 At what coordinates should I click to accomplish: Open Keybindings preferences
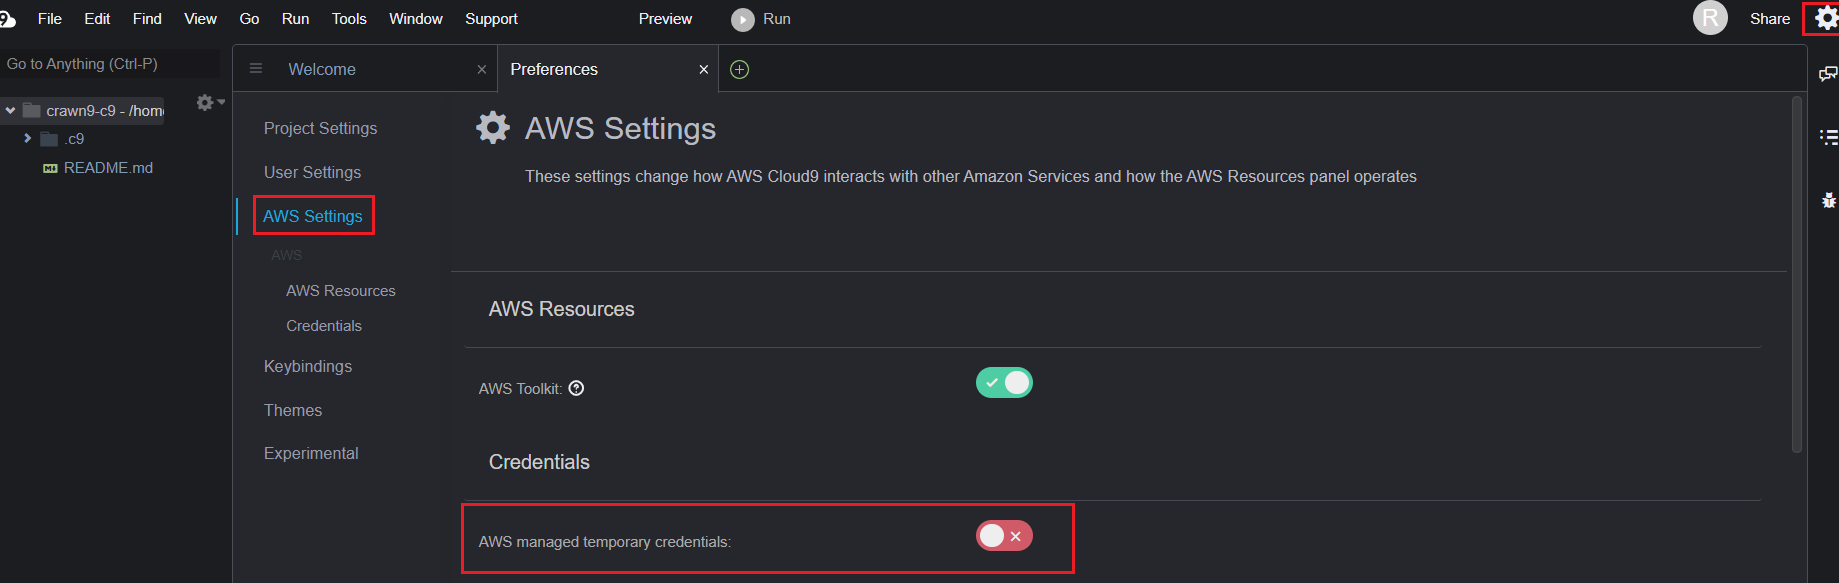click(x=308, y=366)
